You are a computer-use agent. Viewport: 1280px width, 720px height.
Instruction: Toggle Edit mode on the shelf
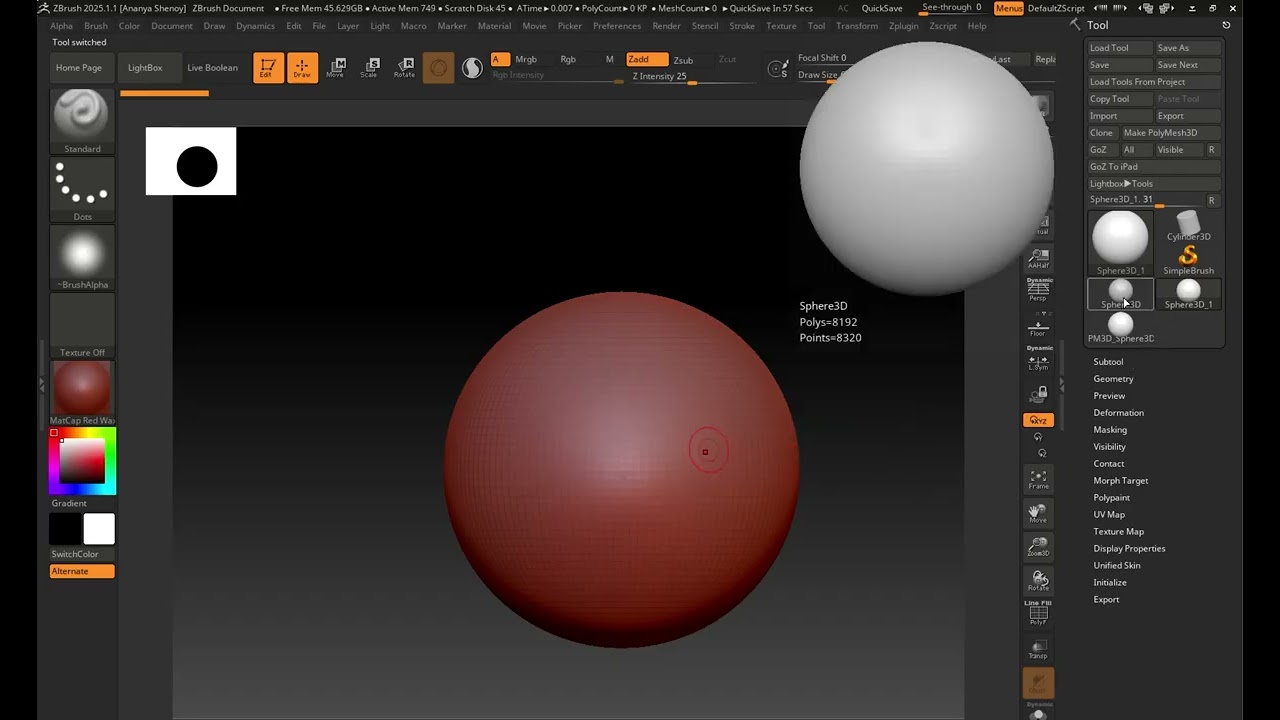click(x=268, y=67)
